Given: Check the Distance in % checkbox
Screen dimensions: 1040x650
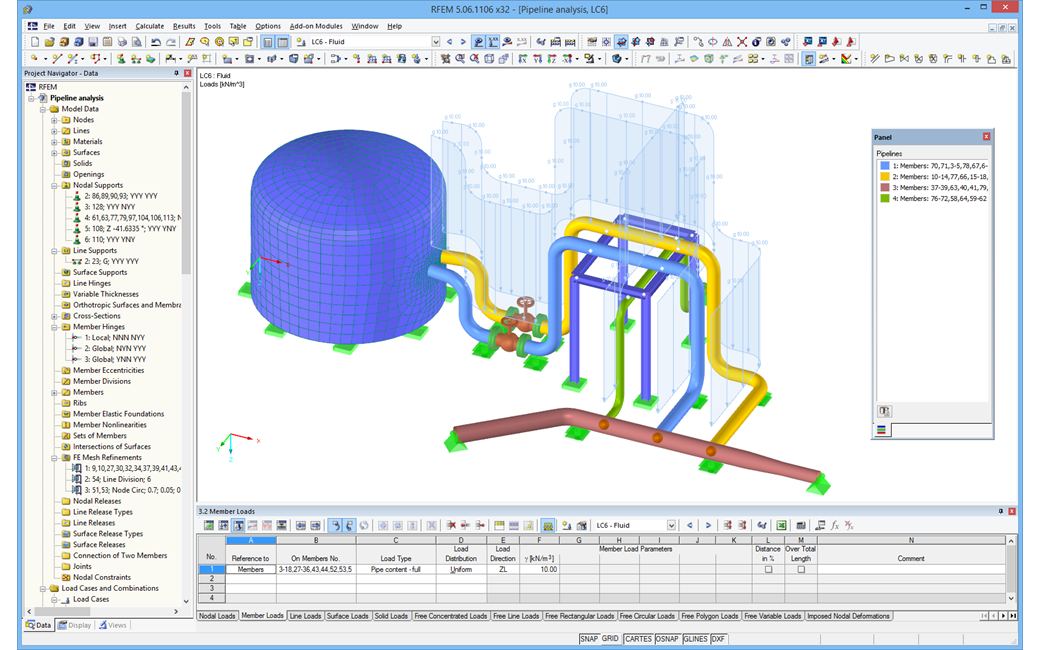Looking at the screenshot, I should pos(769,569).
